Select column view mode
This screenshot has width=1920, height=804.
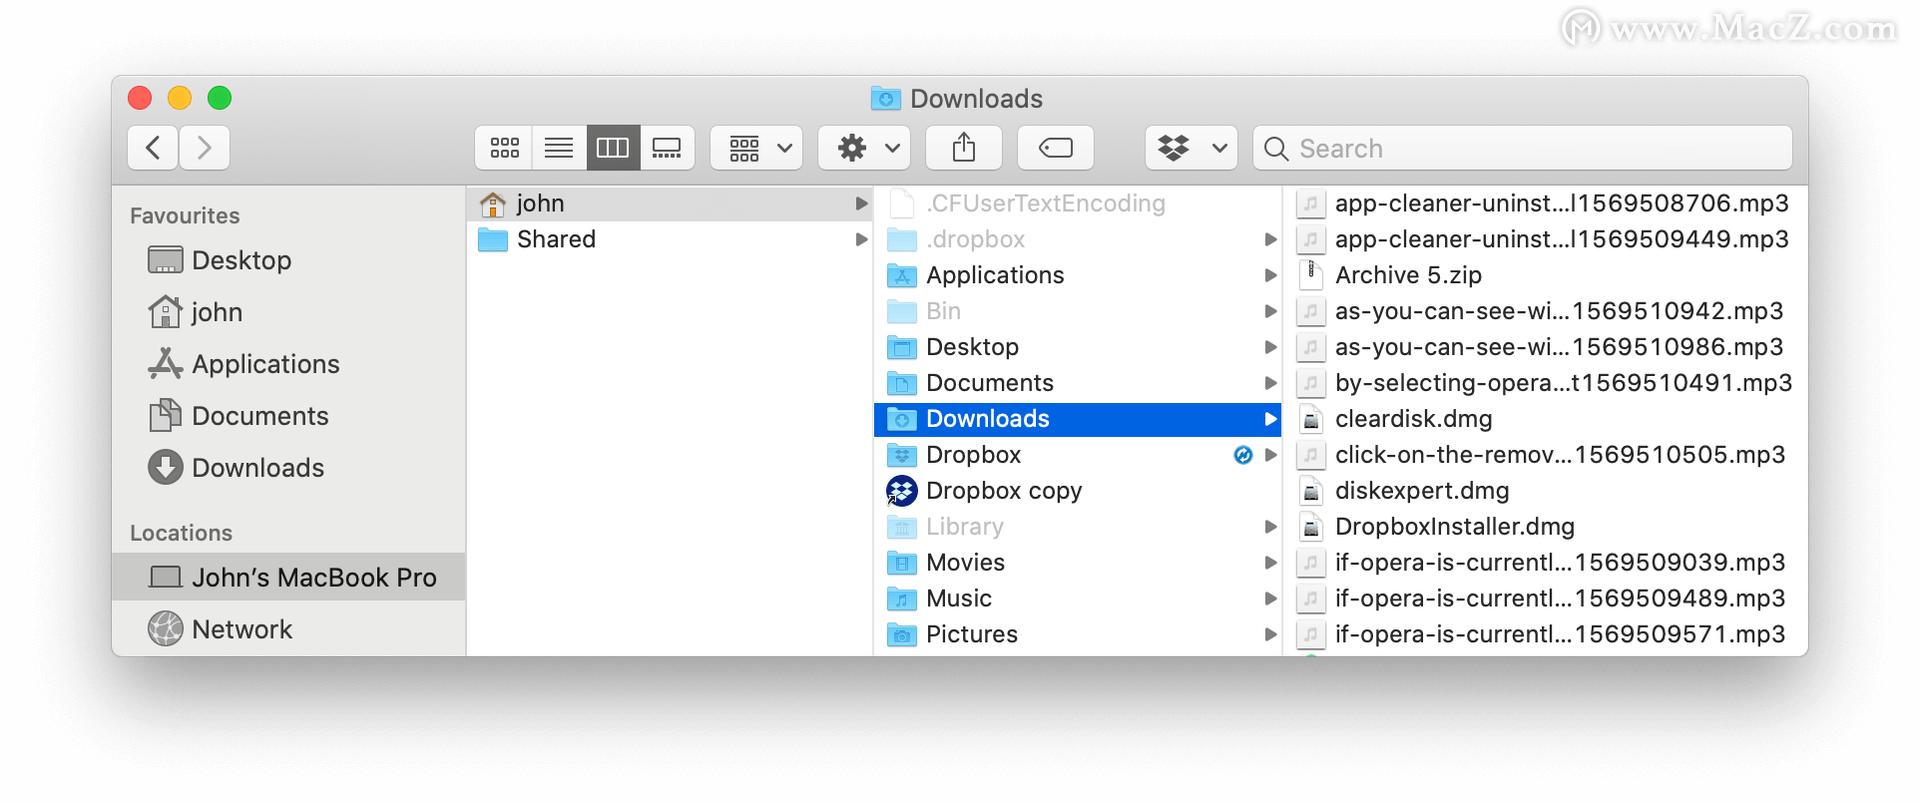point(613,148)
